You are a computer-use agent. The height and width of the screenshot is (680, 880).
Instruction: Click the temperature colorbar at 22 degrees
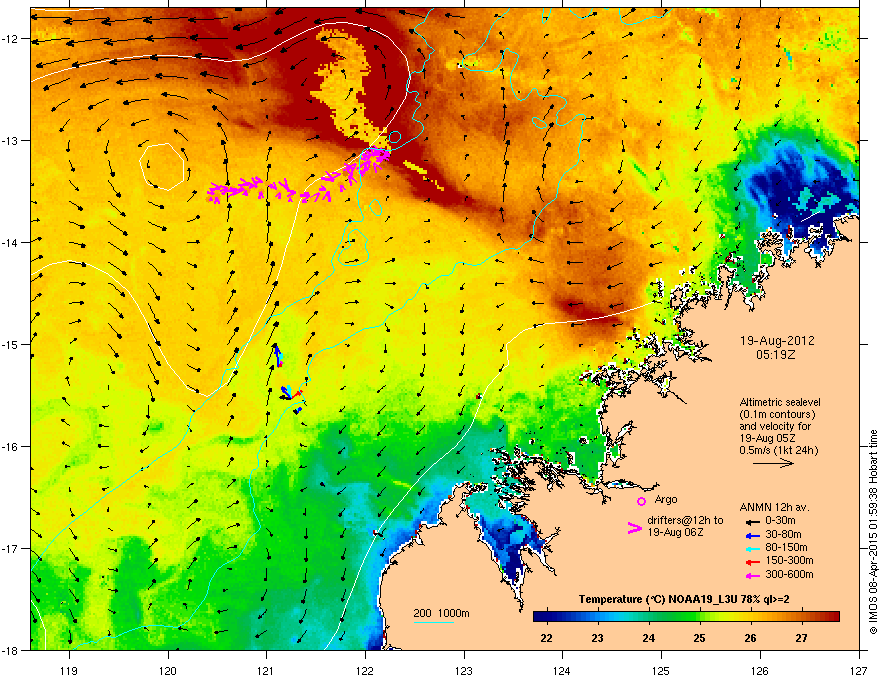pos(546,617)
